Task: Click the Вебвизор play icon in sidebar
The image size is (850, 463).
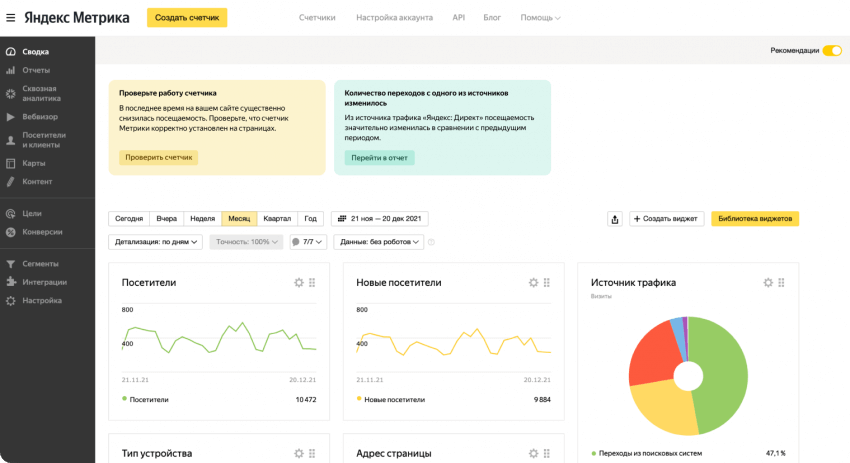Action: coord(10,117)
